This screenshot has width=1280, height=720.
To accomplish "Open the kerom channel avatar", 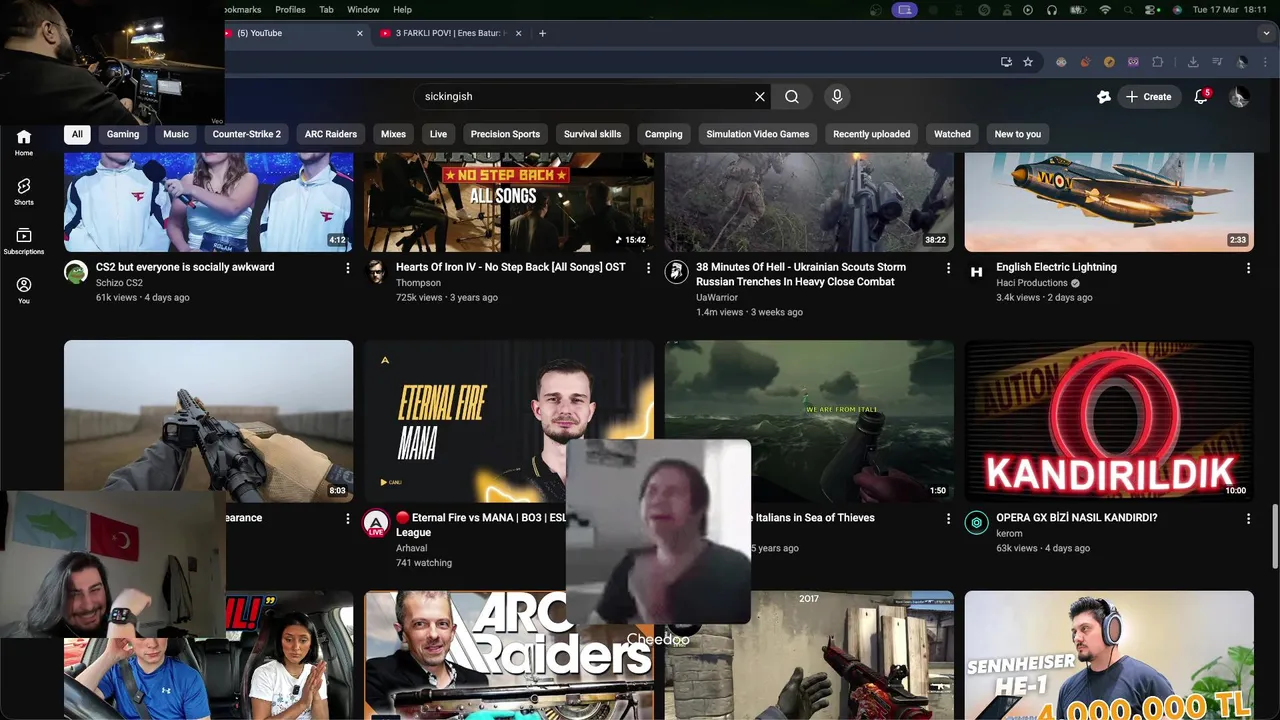I will [x=976, y=522].
